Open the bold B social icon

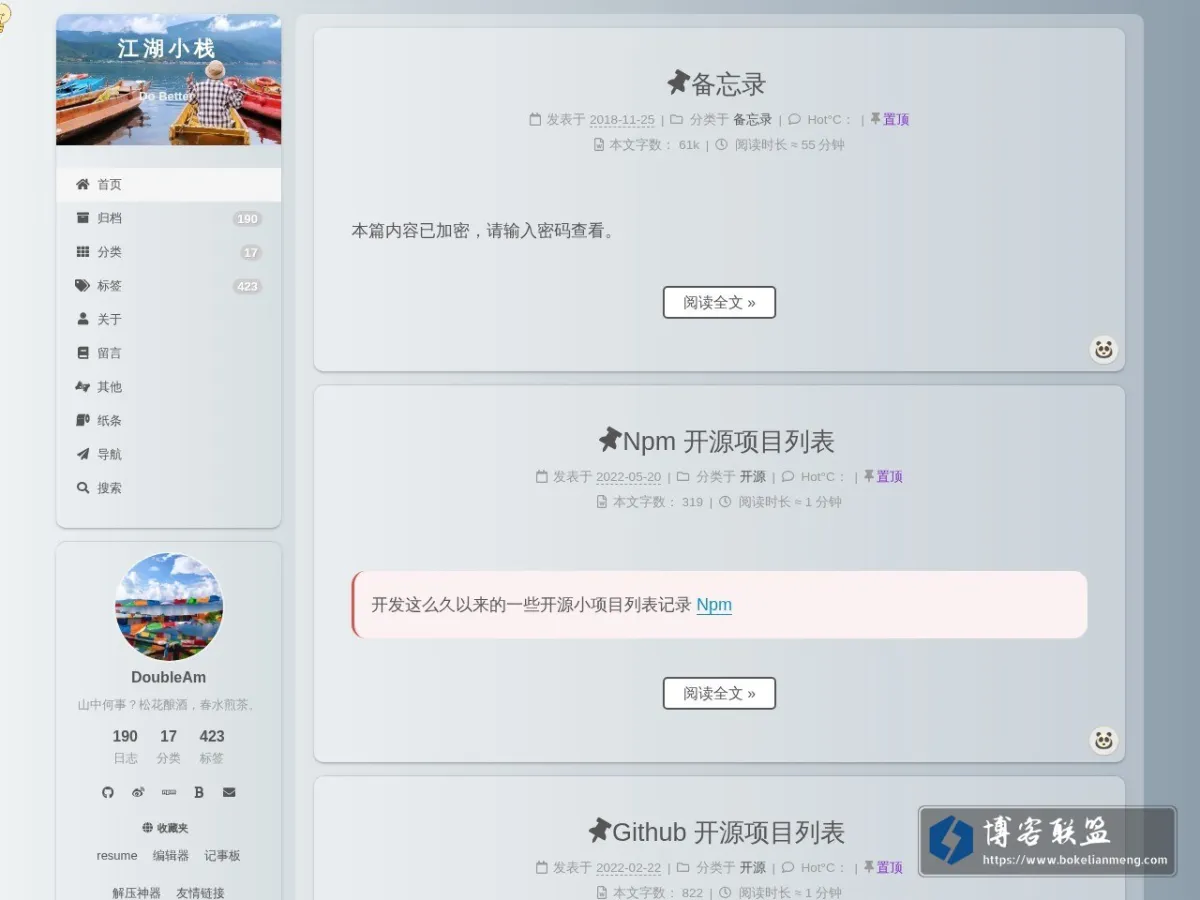click(199, 792)
